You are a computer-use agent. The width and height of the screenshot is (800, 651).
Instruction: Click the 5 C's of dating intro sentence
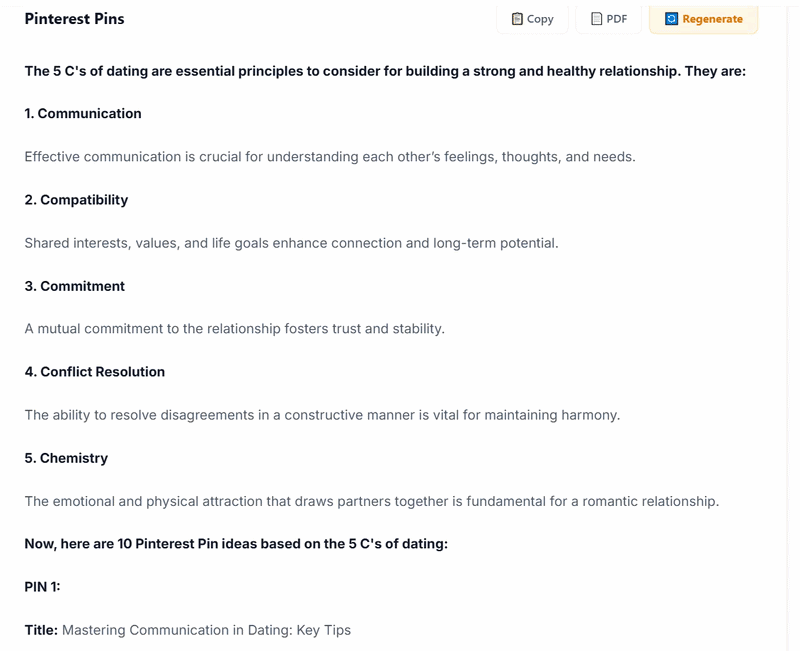point(385,71)
